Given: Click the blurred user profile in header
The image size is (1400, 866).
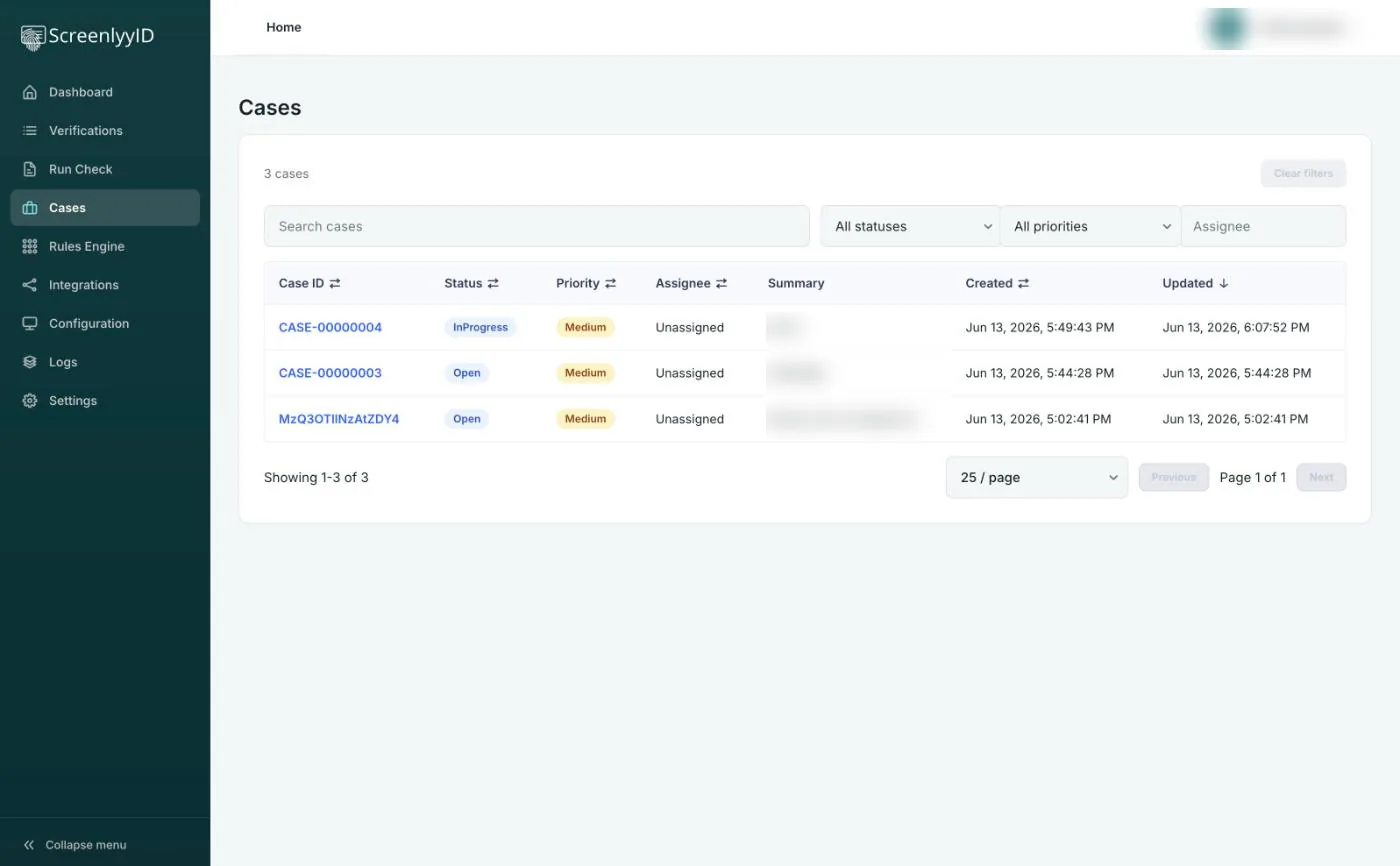Looking at the screenshot, I should (1279, 28).
